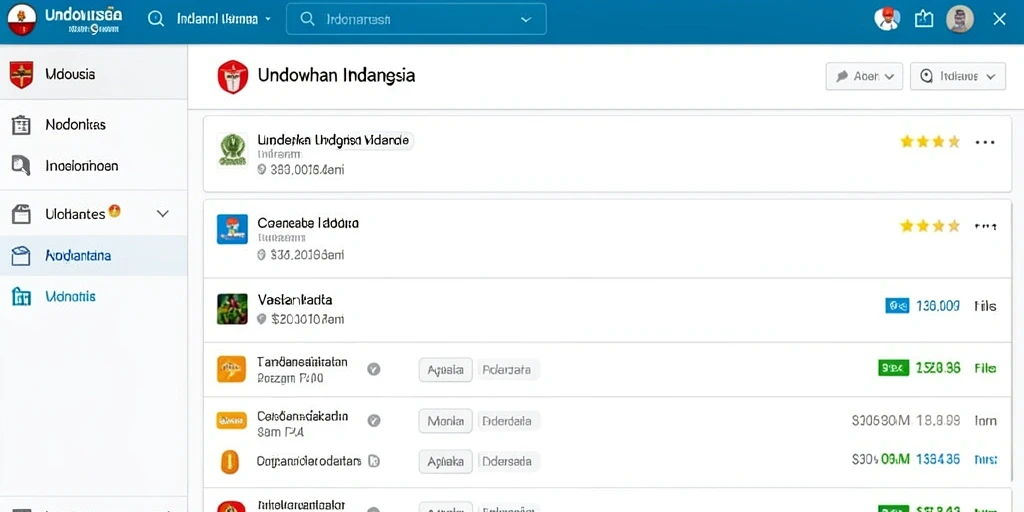Image resolution: width=1024 pixels, height=512 pixels.
Task: Click Pderdata button on Cetsdanadakadin row
Action: click(x=507, y=421)
